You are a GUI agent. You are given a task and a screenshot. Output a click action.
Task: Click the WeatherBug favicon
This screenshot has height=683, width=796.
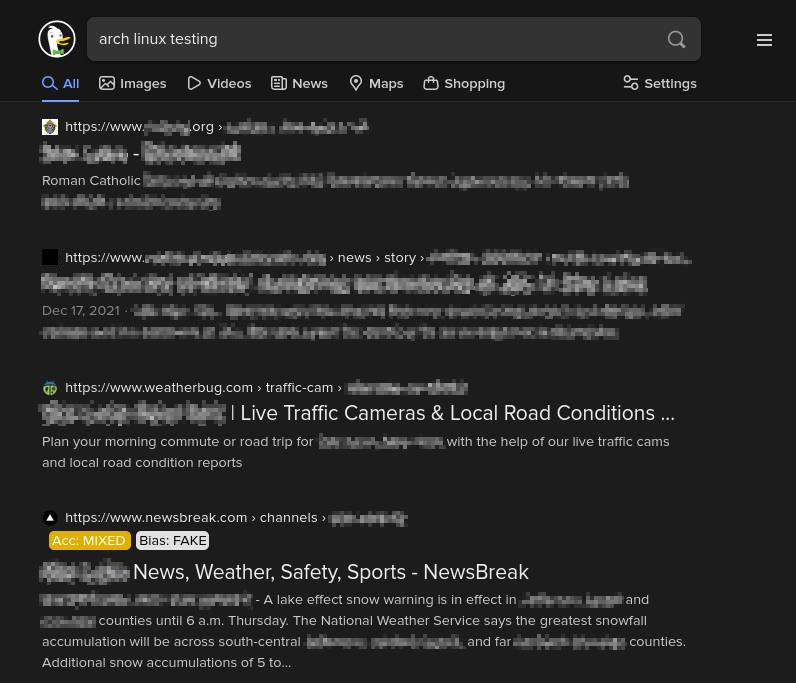tap(50, 388)
